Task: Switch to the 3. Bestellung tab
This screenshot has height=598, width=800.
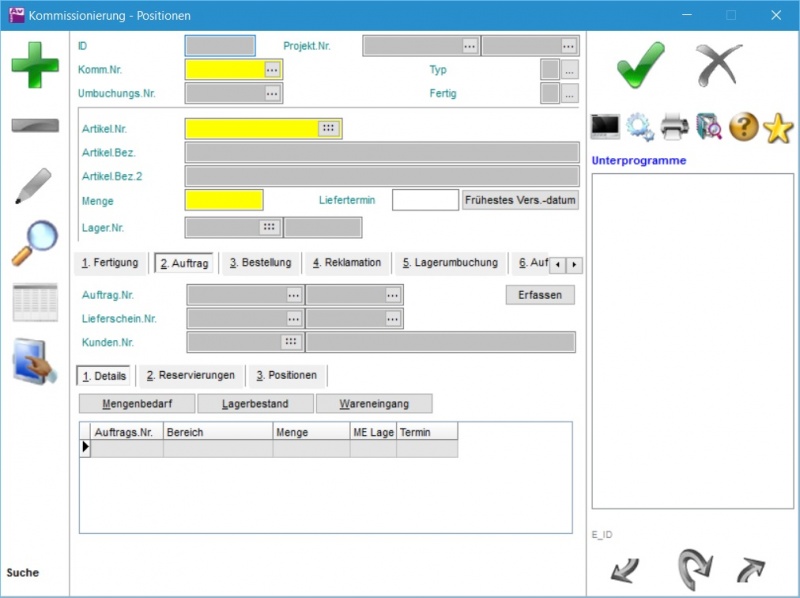Action: (x=260, y=263)
